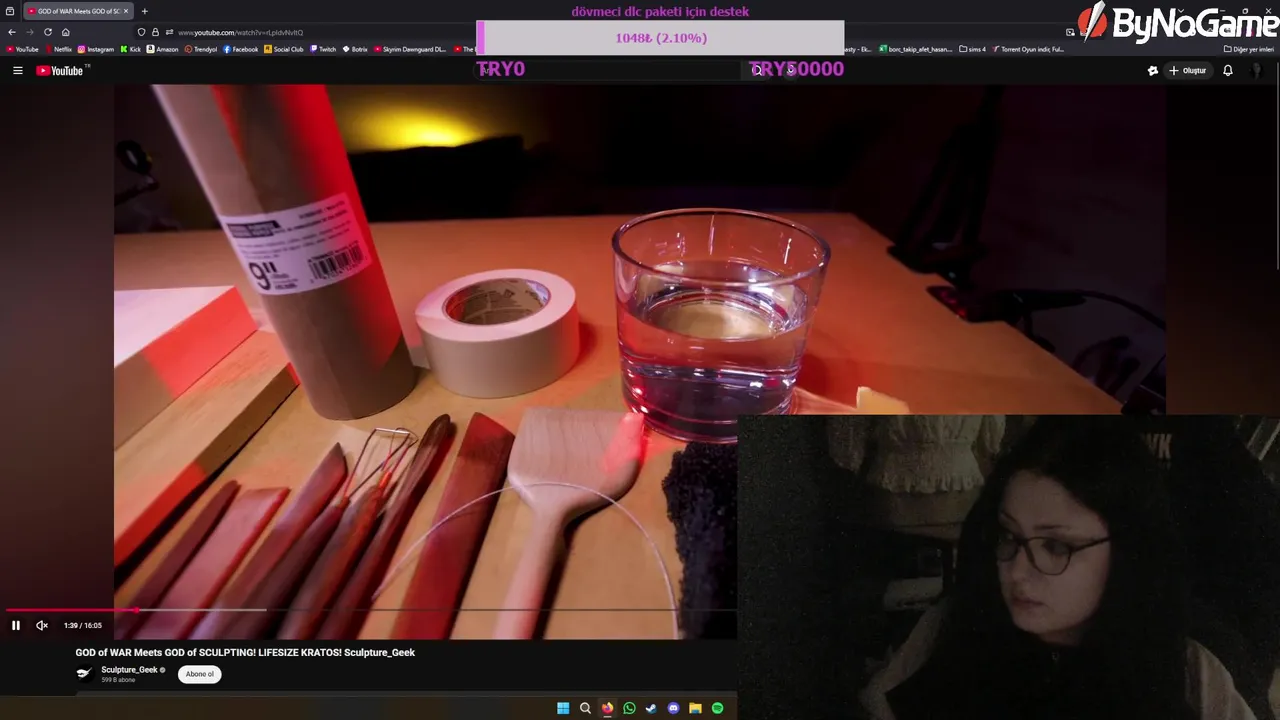Click the site security padlock icon
Viewport: 1280px width, 720px height.
[155, 32]
